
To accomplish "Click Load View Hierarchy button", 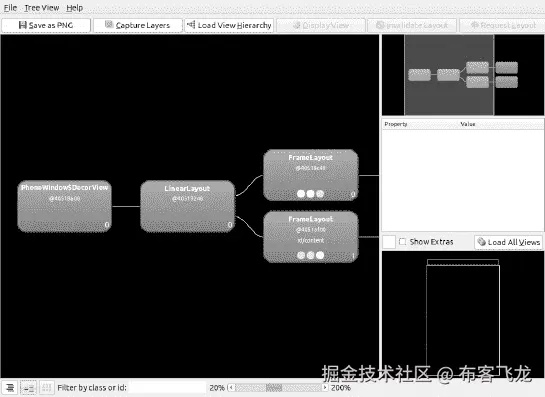I will pyautogui.click(x=229, y=25).
